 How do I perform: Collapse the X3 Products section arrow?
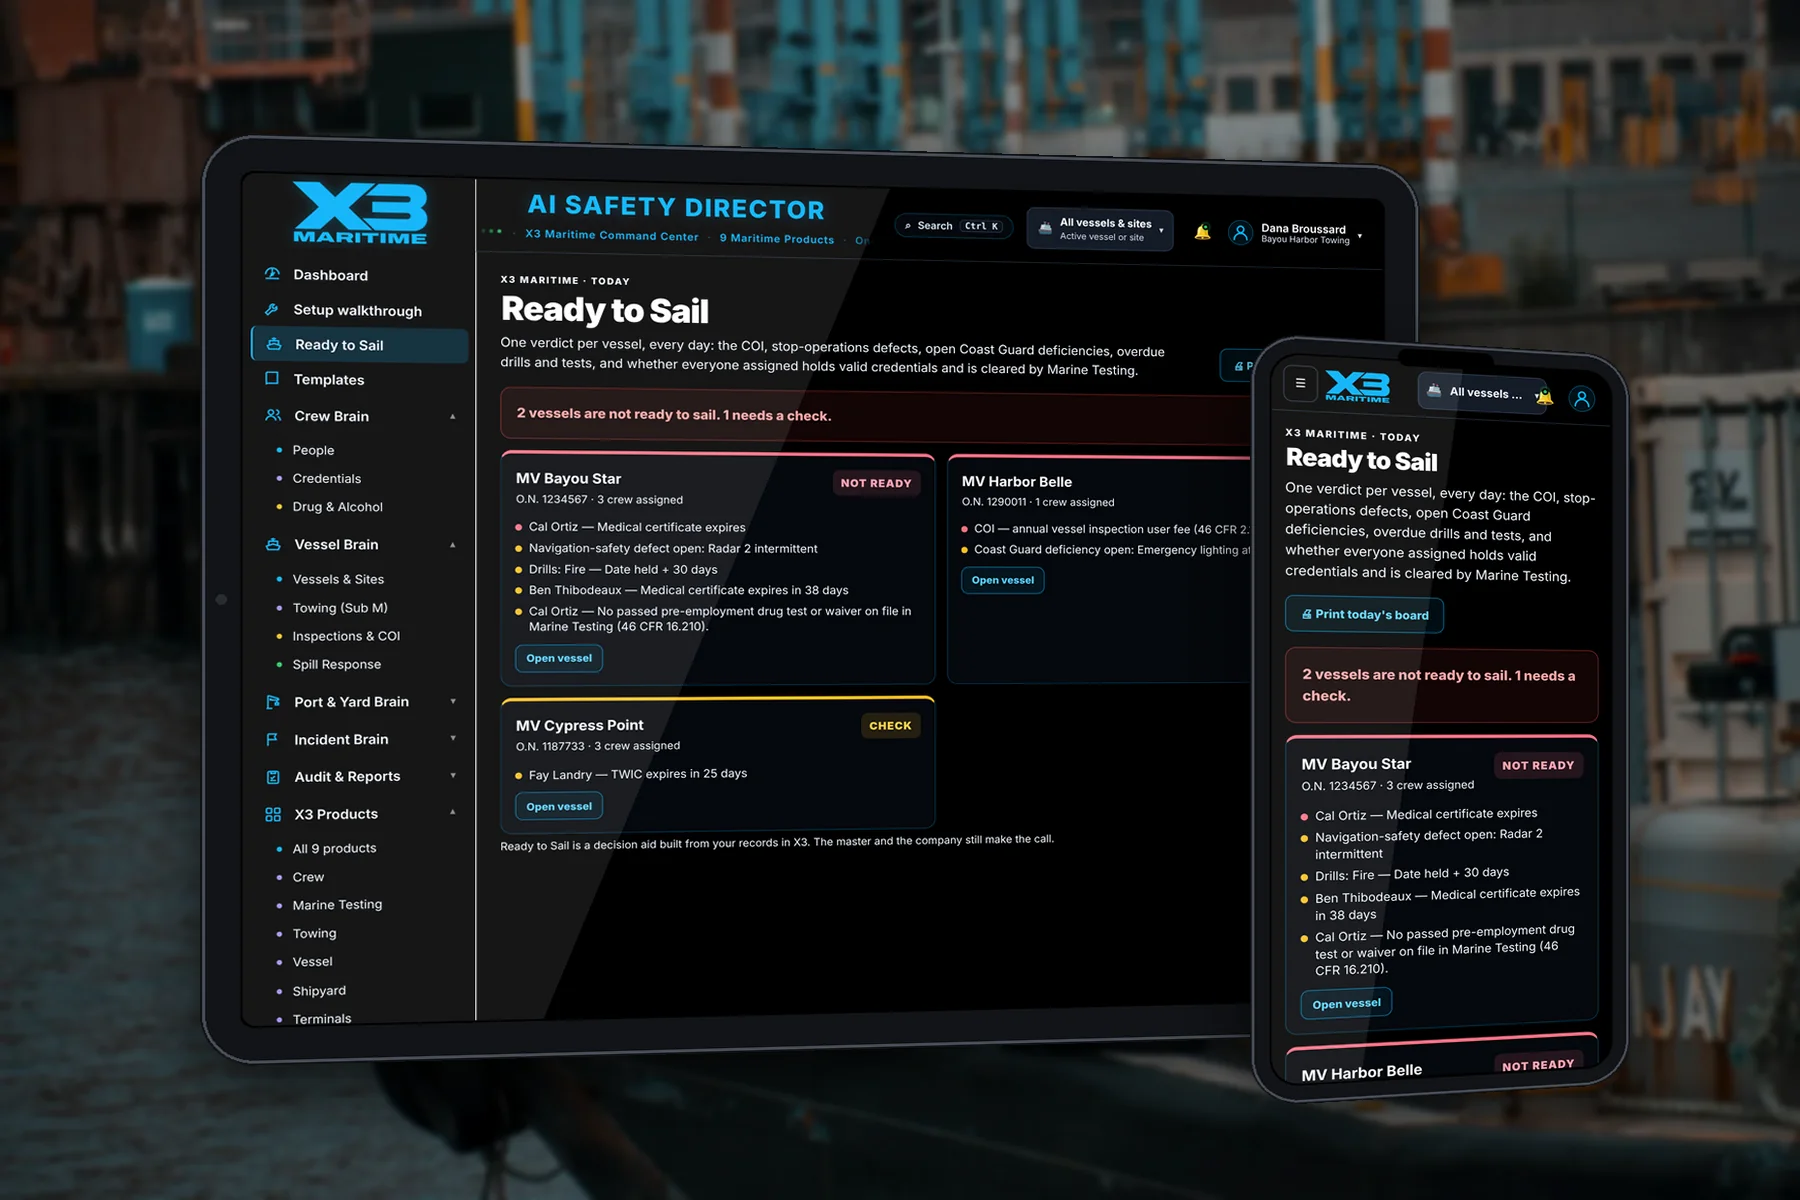pos(453,812)
